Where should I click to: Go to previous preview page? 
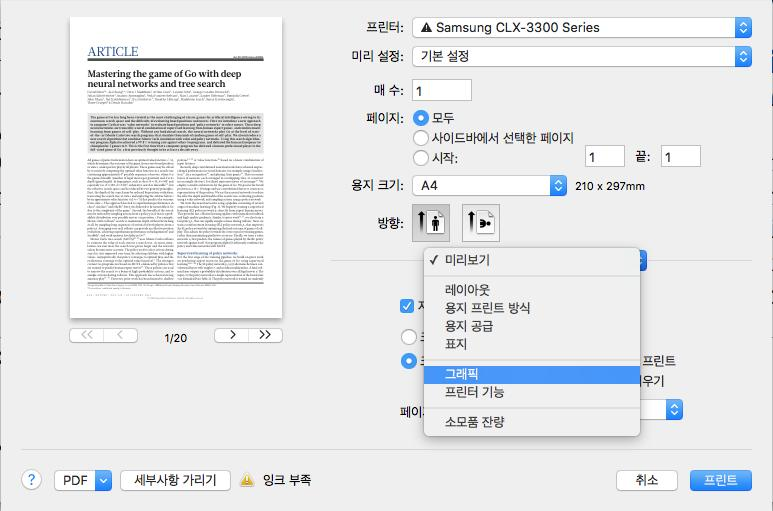point(120,335)
